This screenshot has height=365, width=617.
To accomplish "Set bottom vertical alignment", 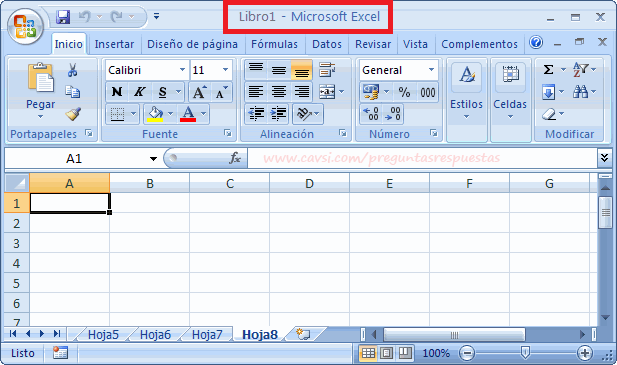I will tap(301, 70).
